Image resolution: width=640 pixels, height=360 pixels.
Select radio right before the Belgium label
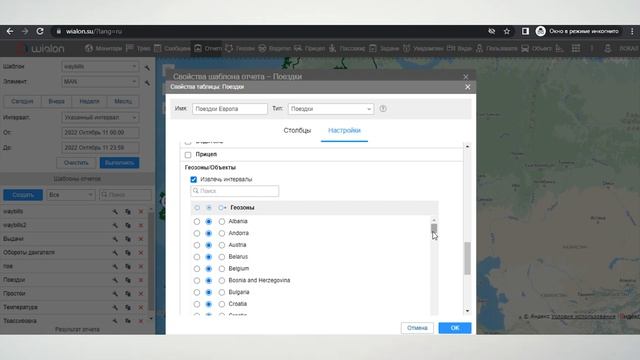coord(222,269)
